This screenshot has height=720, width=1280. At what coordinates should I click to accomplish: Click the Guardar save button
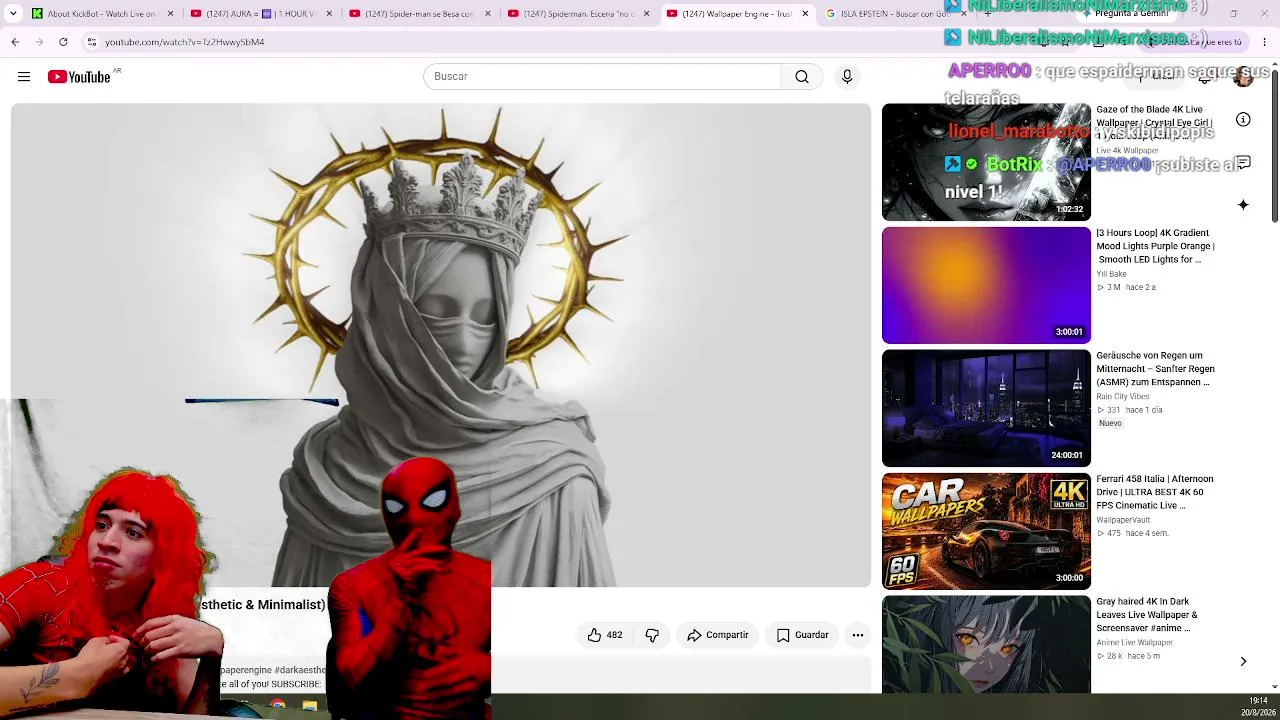point(803,635)
